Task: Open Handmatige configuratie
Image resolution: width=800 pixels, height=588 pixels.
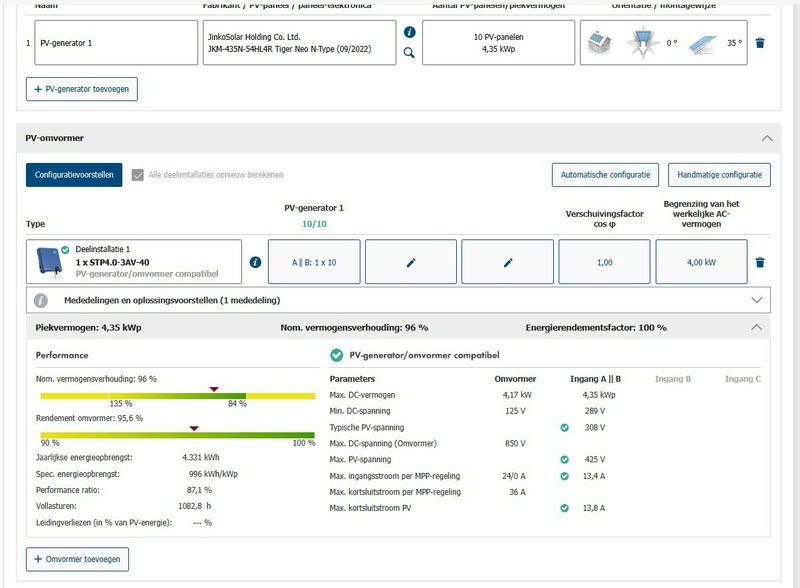Action: pyautogui.click(x=719, y=175)
